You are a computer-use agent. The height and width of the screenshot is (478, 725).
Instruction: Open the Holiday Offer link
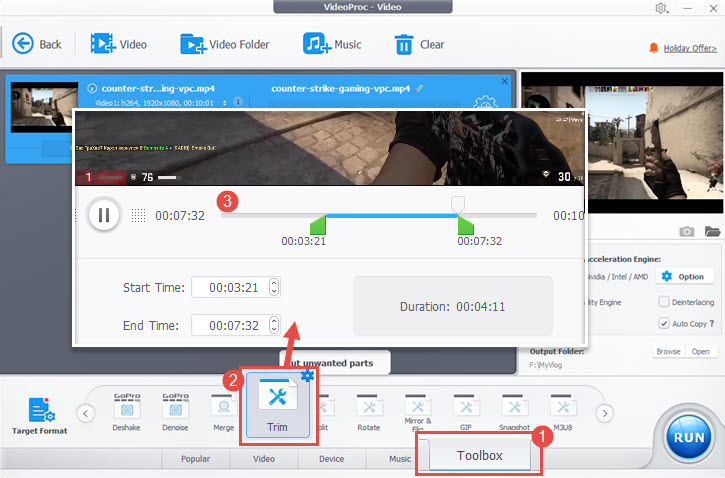(690, 48)
